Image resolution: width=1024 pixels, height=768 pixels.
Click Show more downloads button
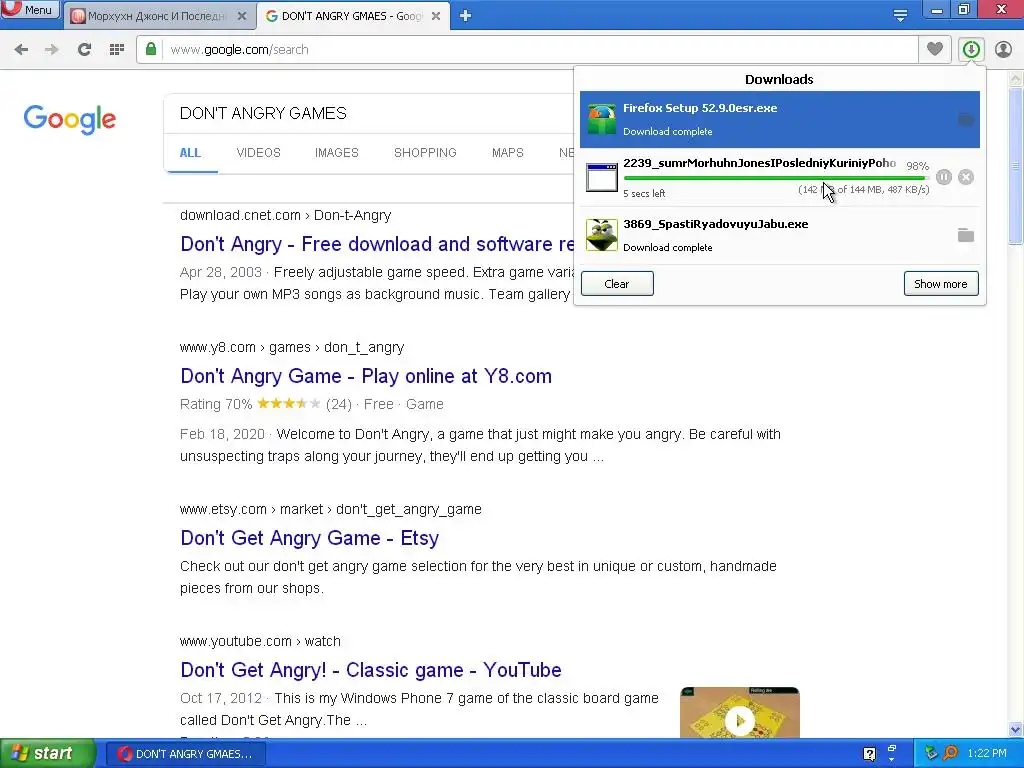941,283
